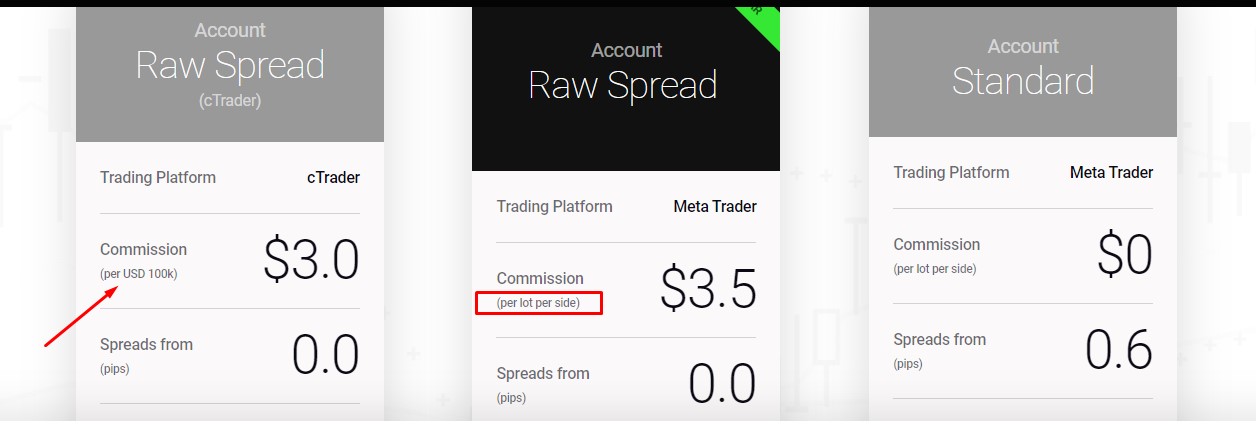Viewport: 1256px width, 425px height.
Task: Click the 'Spreads from' label in the cTrader card
Action: click(146, 344)
